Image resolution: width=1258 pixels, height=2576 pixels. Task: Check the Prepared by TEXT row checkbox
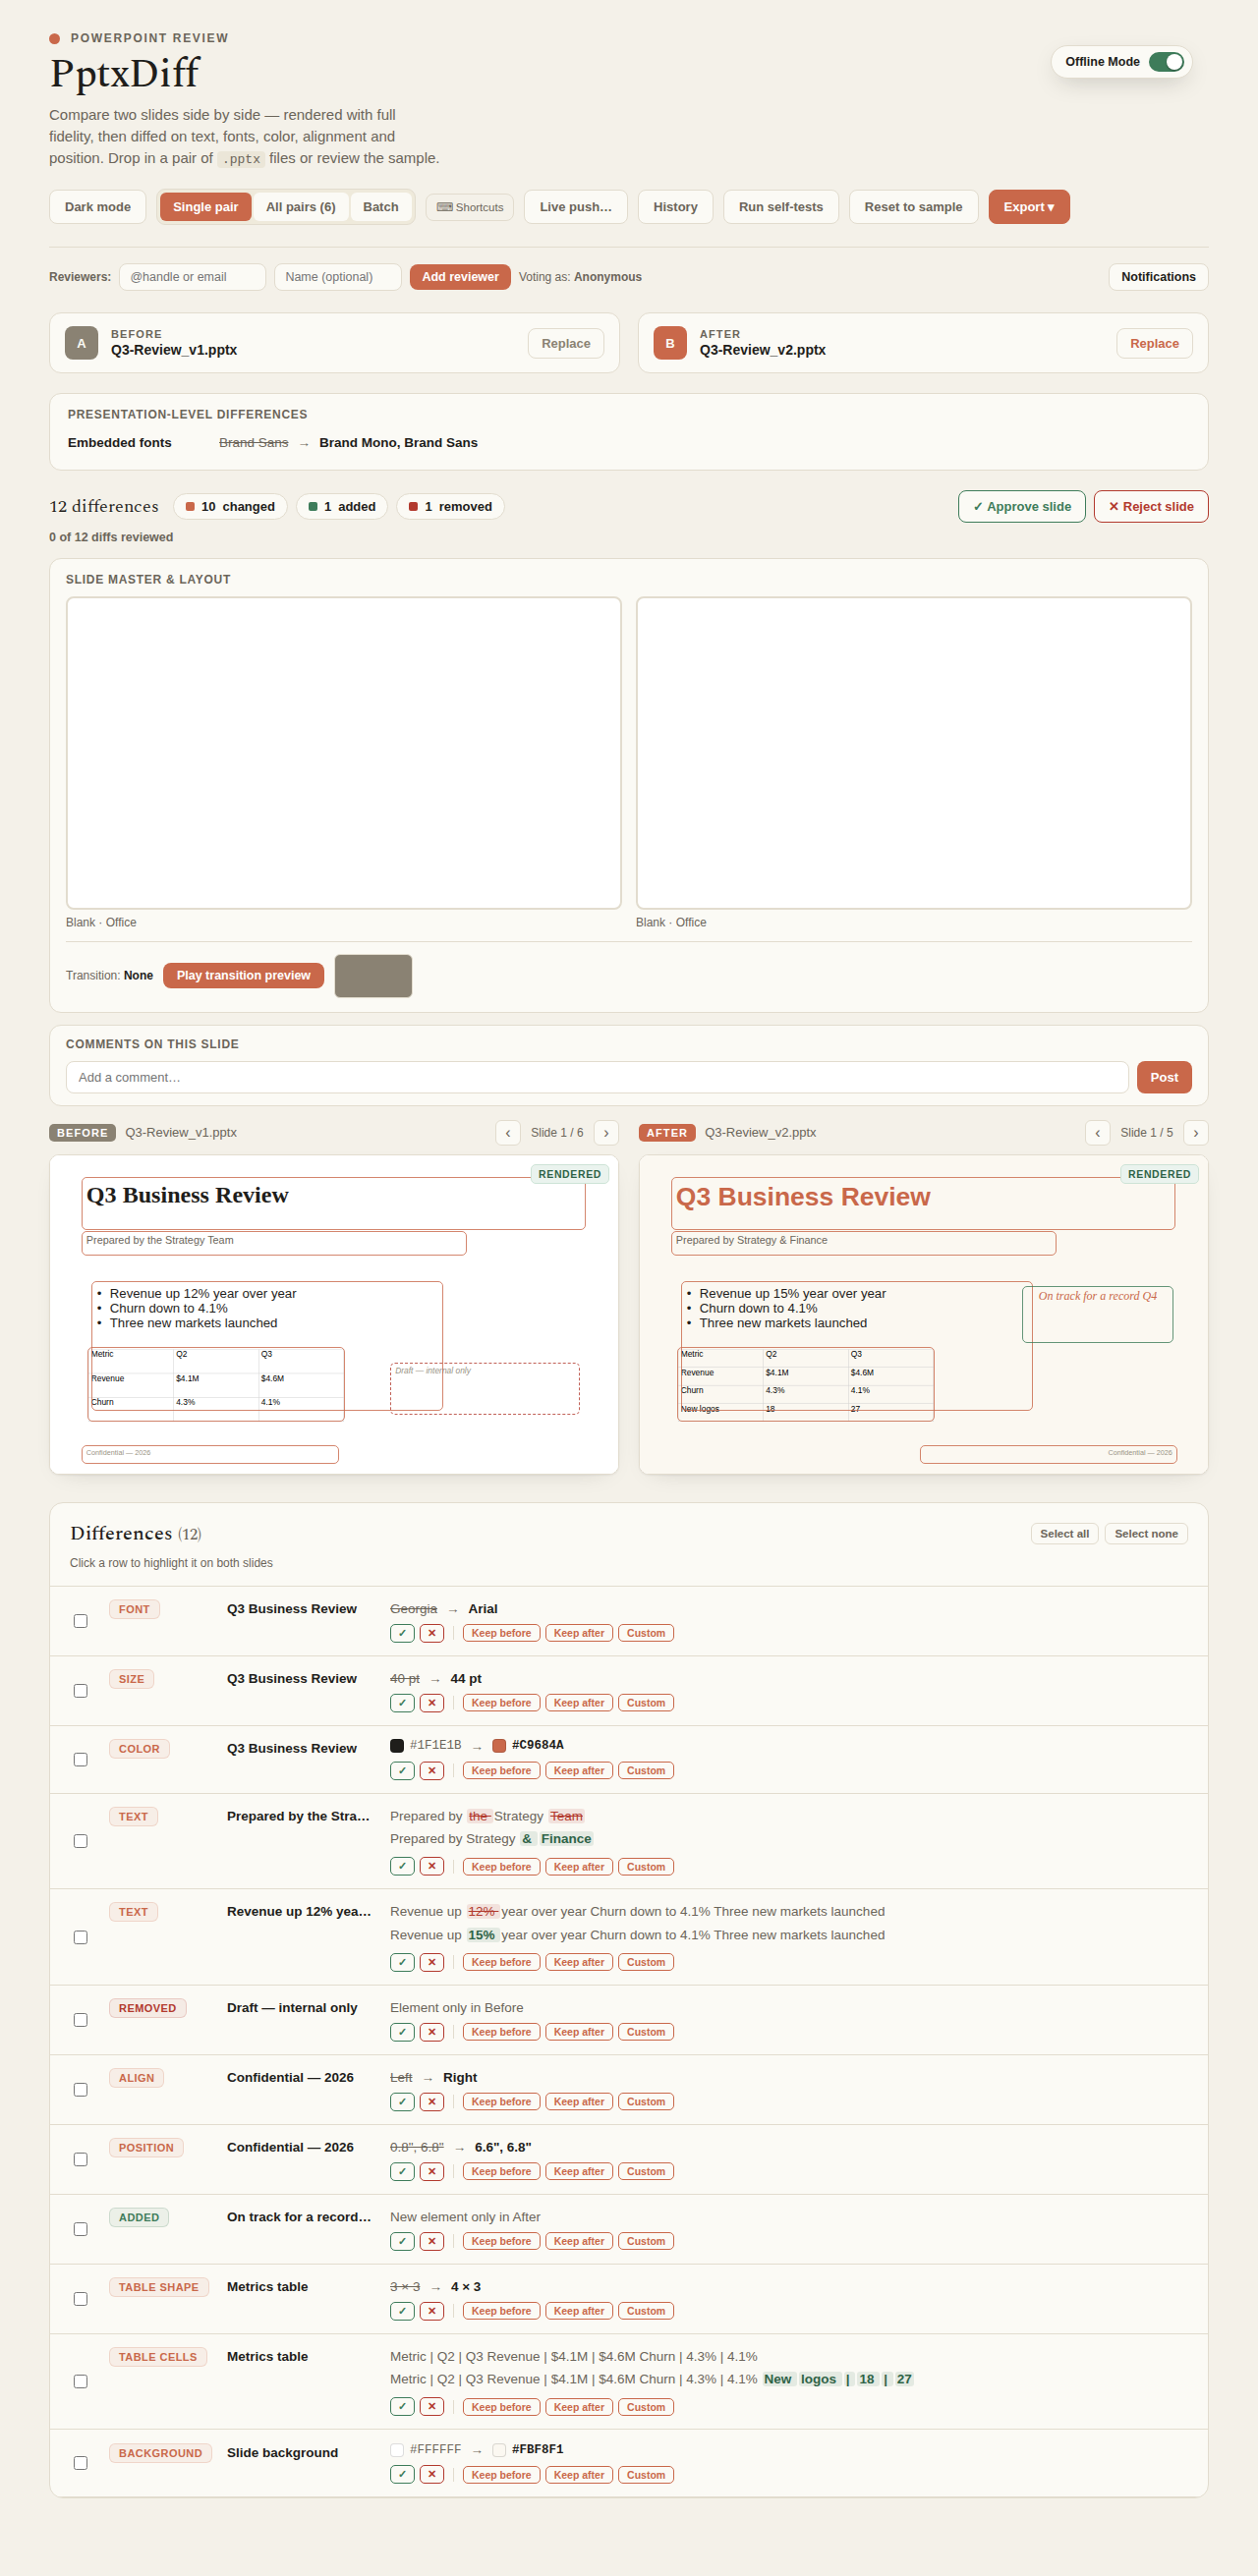(80, 1841)
